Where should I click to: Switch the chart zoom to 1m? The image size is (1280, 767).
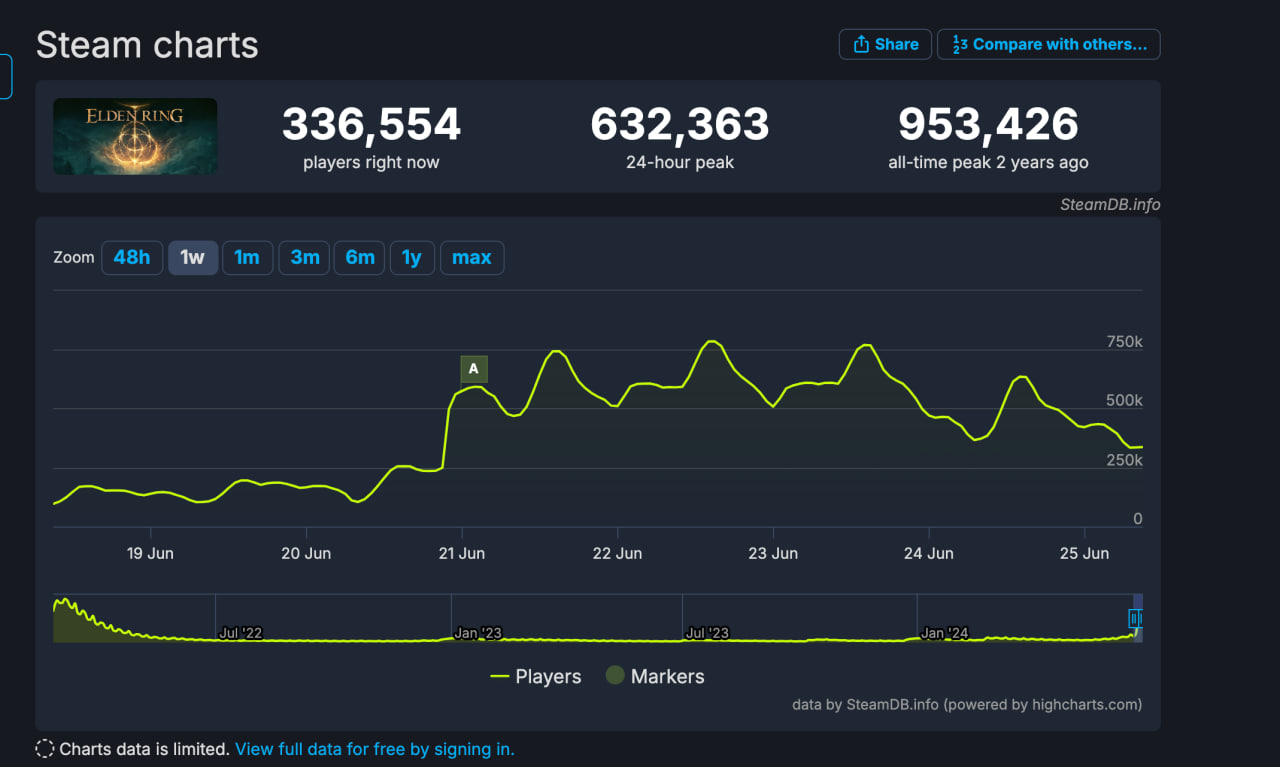coord(247,258)
